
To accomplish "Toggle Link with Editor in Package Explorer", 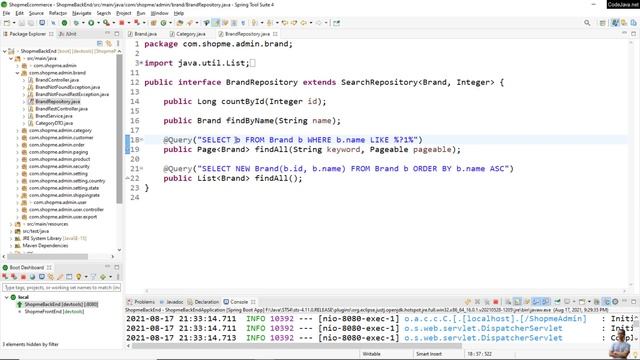I will tap(109, 43).
